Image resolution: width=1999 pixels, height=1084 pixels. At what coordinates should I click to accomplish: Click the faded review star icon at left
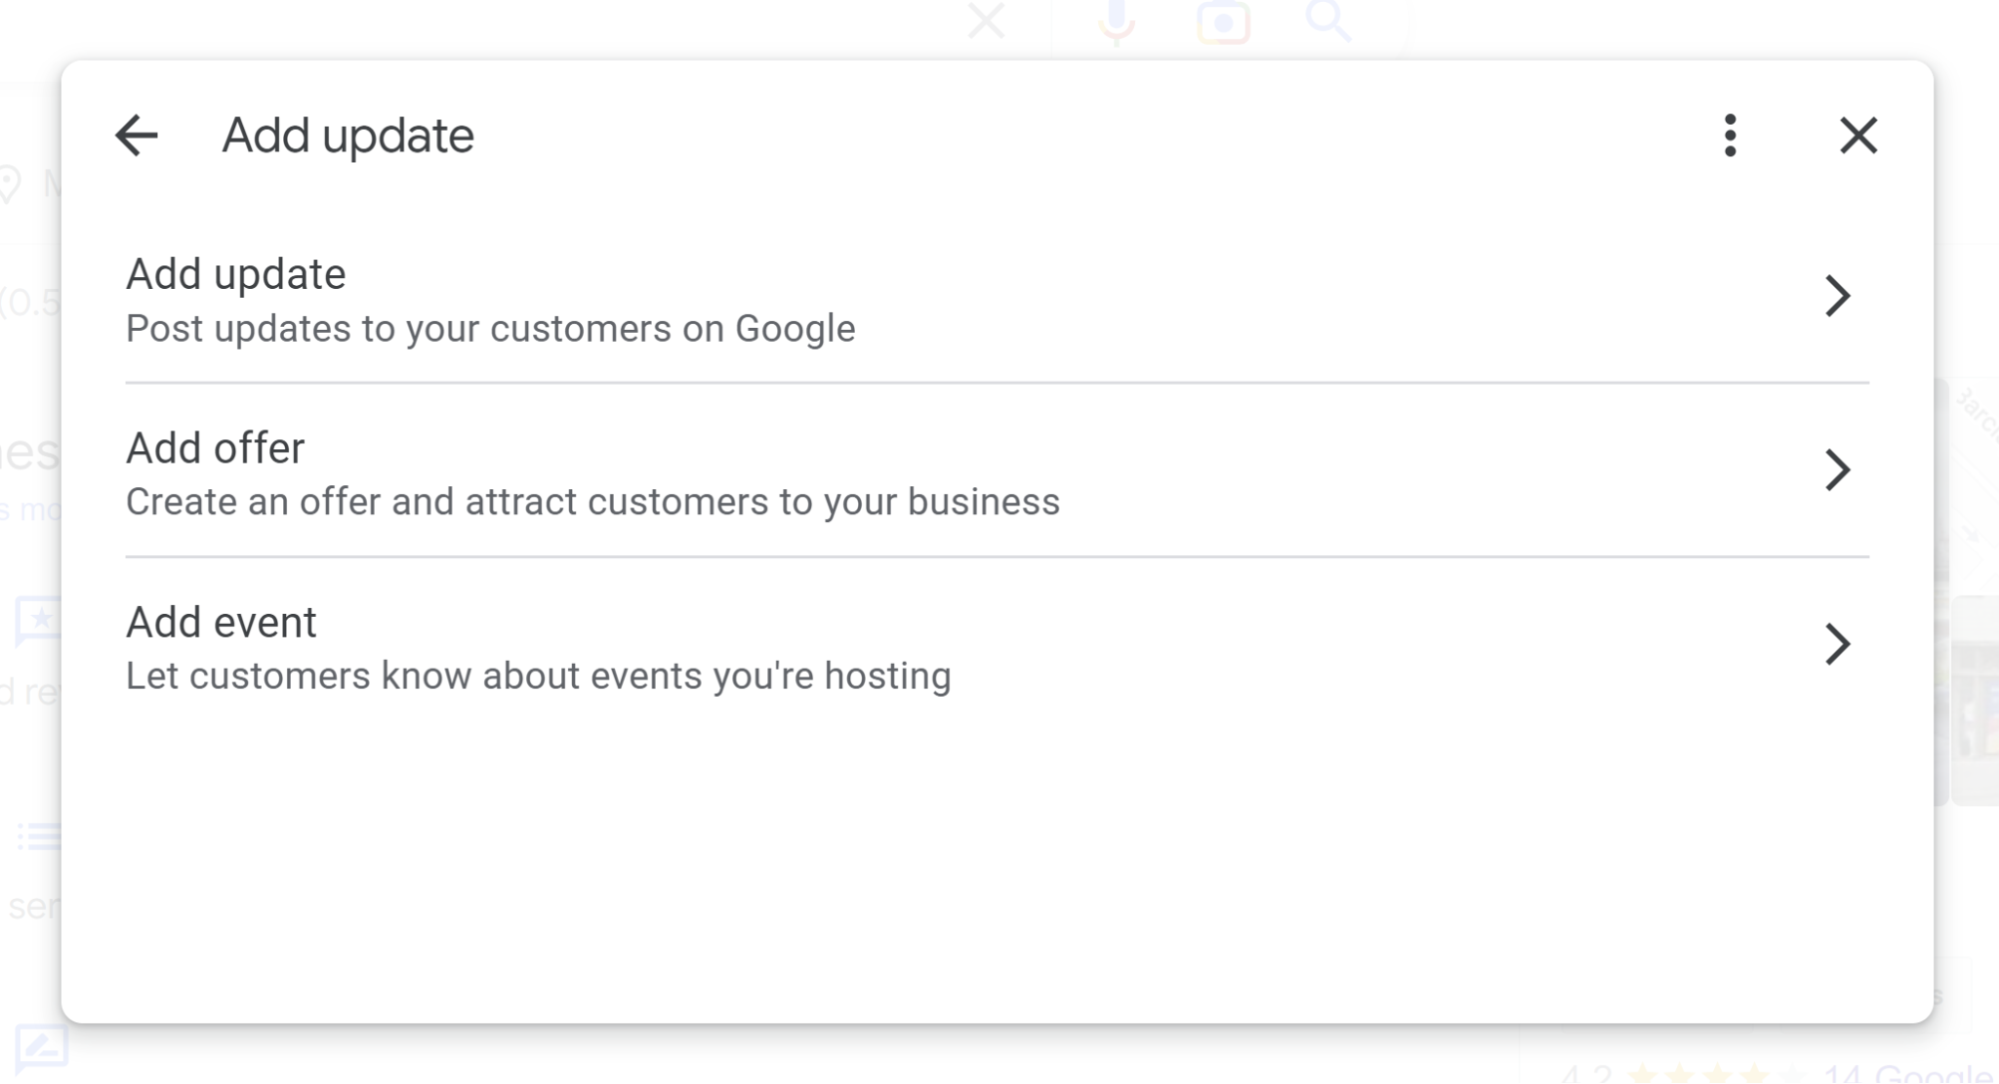point(38,620)
